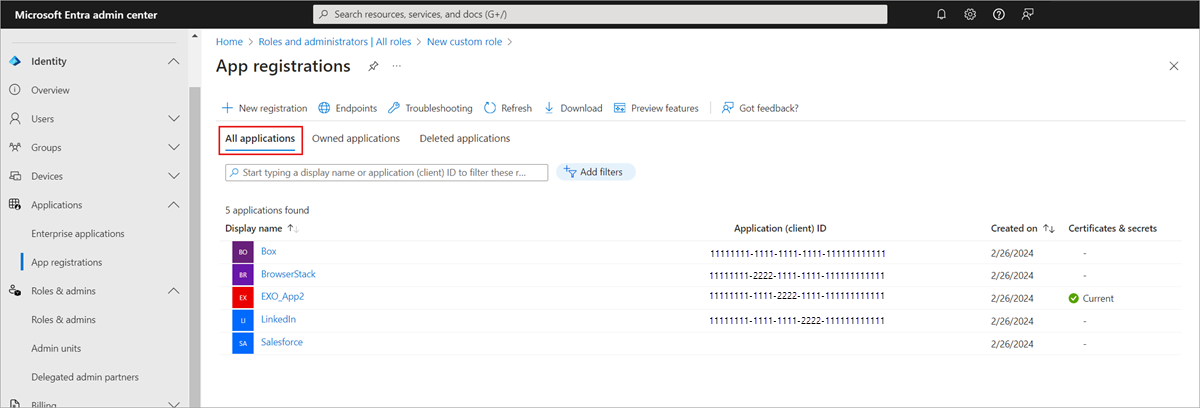Open Roles & admins sub-item in sidebar
Image resolution: width=1200 pixels, height=408 pixels.
[x=64, y=319]
